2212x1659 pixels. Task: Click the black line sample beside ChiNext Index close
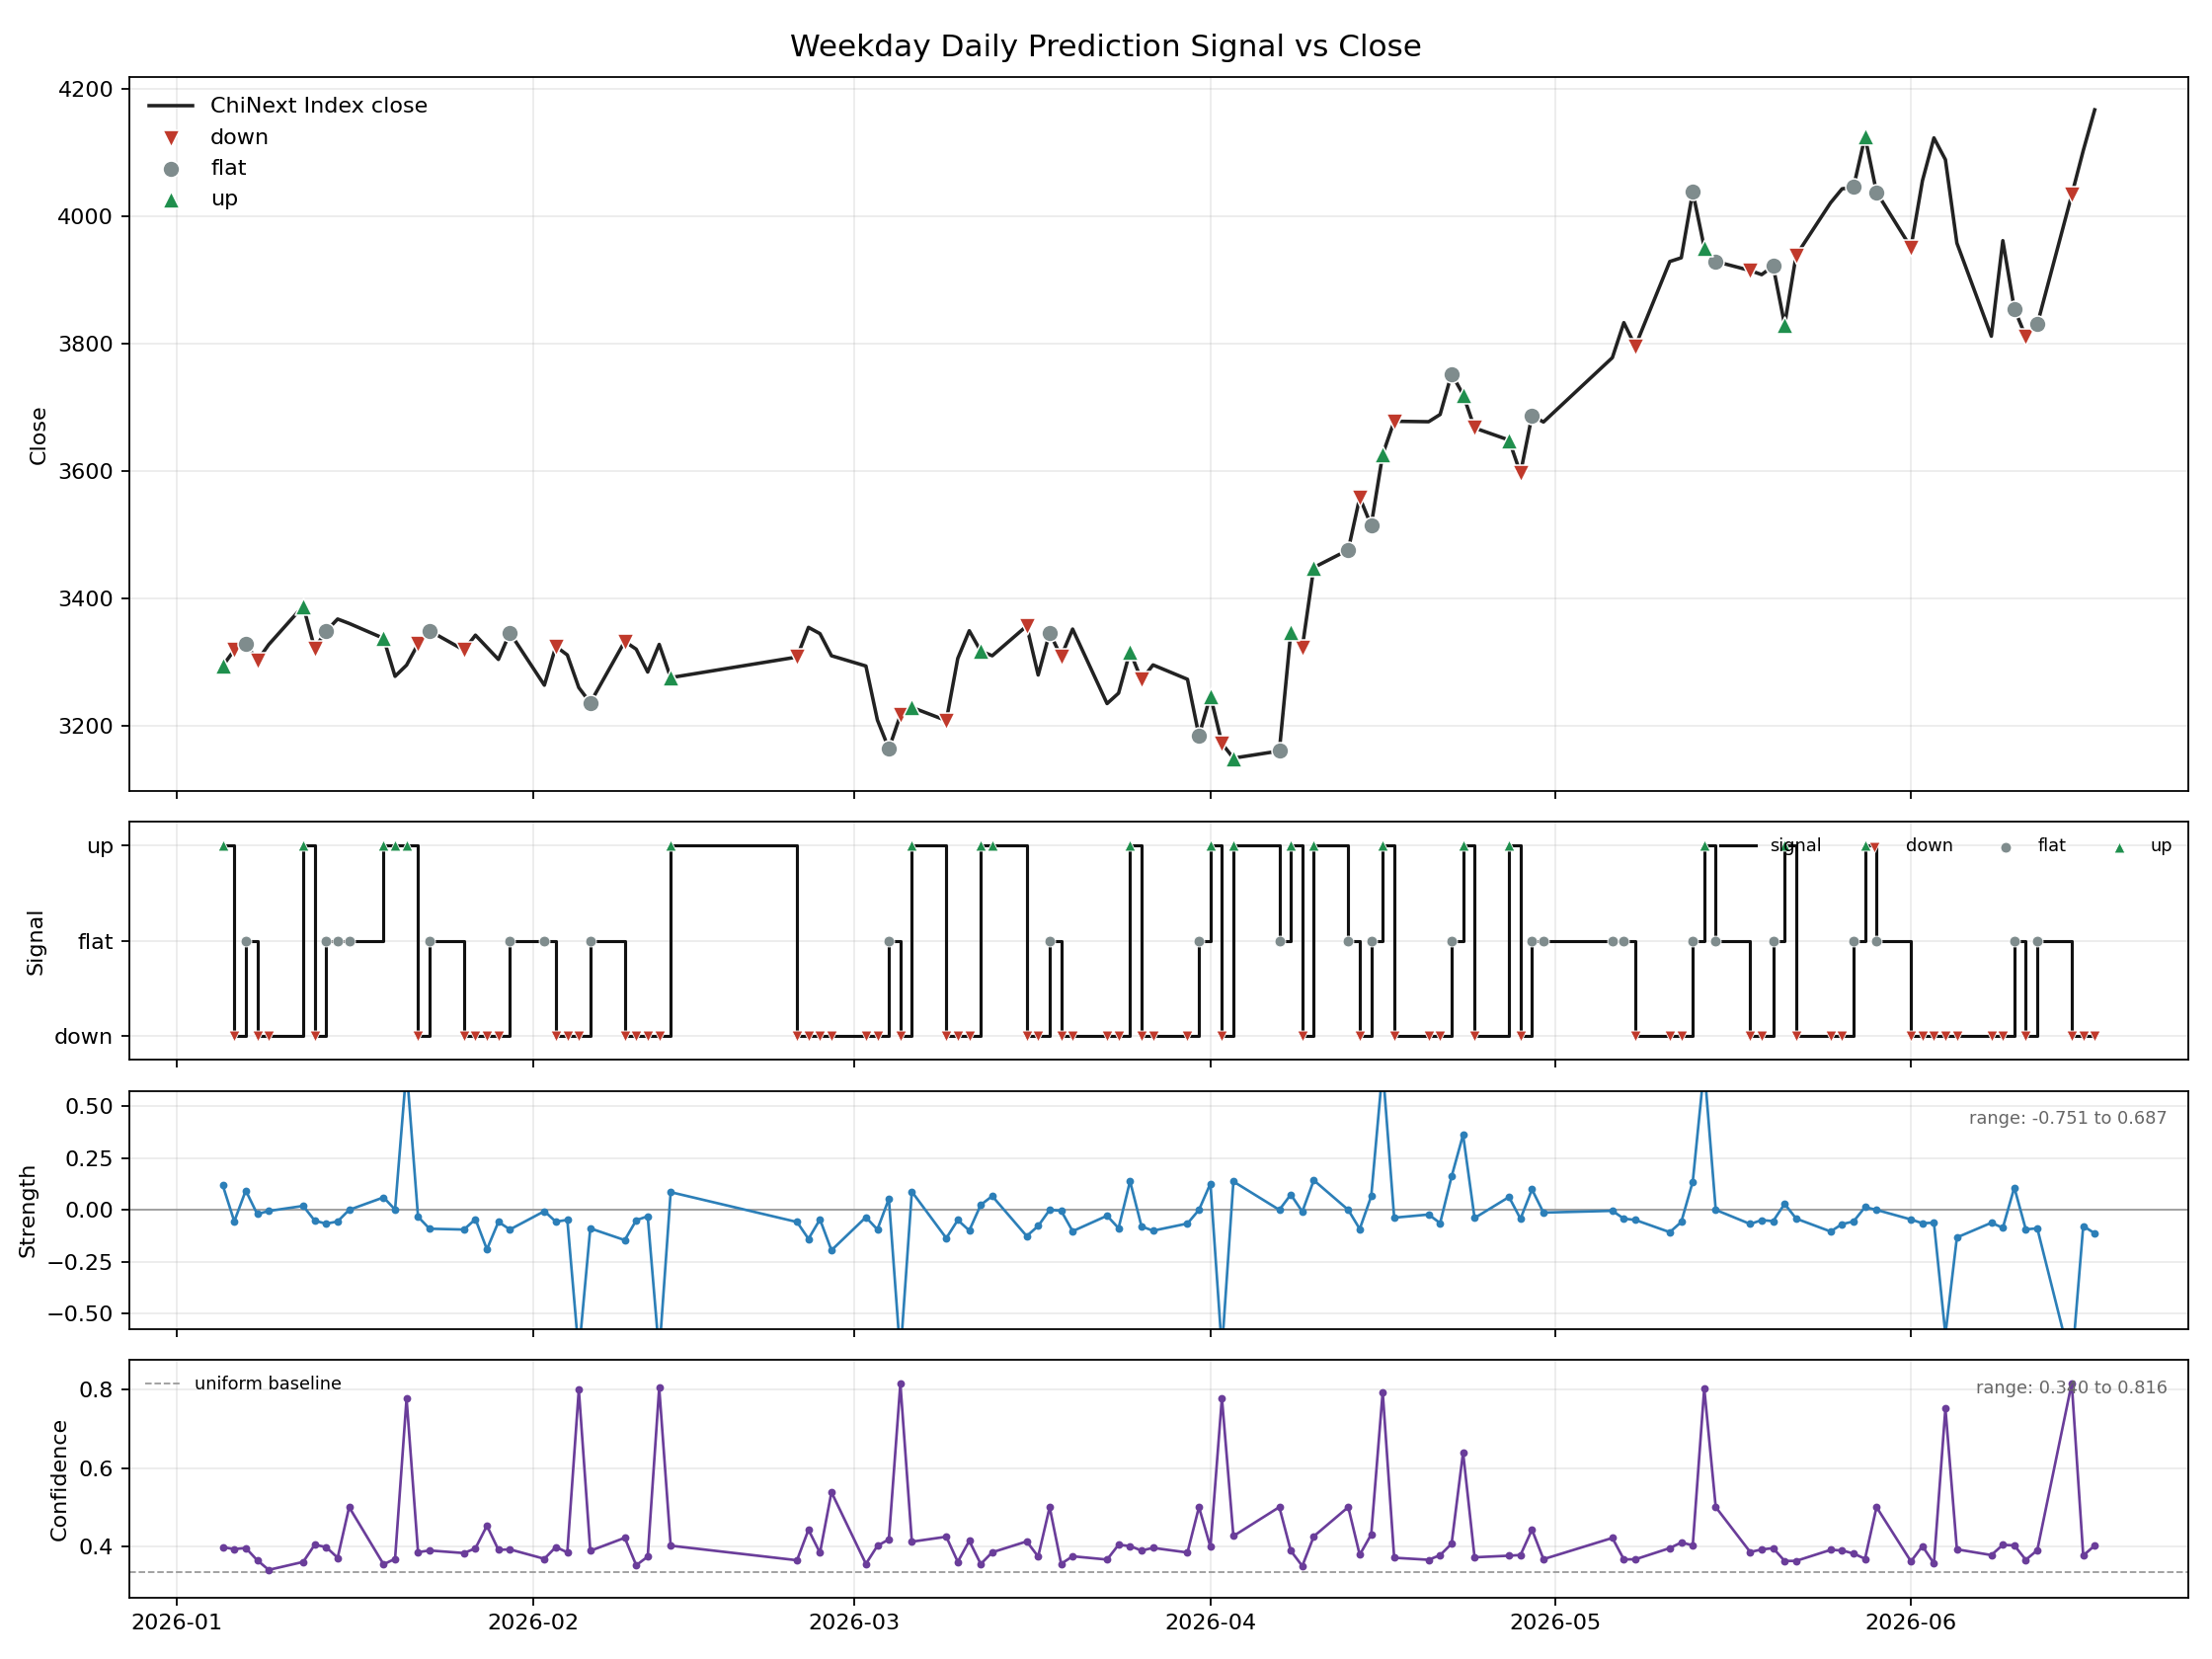171,106
